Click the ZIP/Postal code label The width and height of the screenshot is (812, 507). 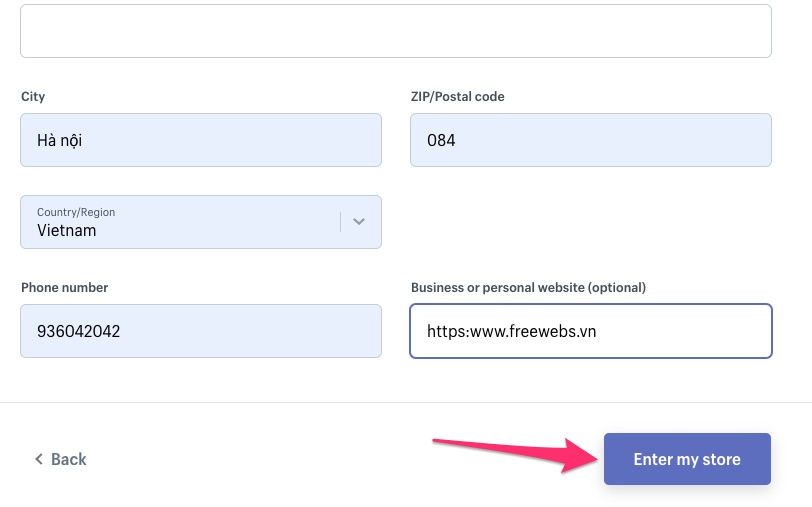458,97
